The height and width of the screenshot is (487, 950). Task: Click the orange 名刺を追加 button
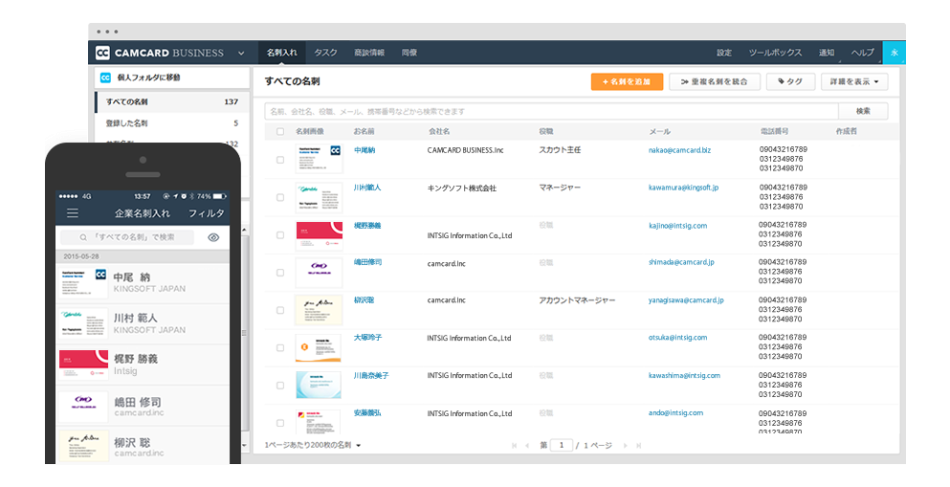point(626,82)
